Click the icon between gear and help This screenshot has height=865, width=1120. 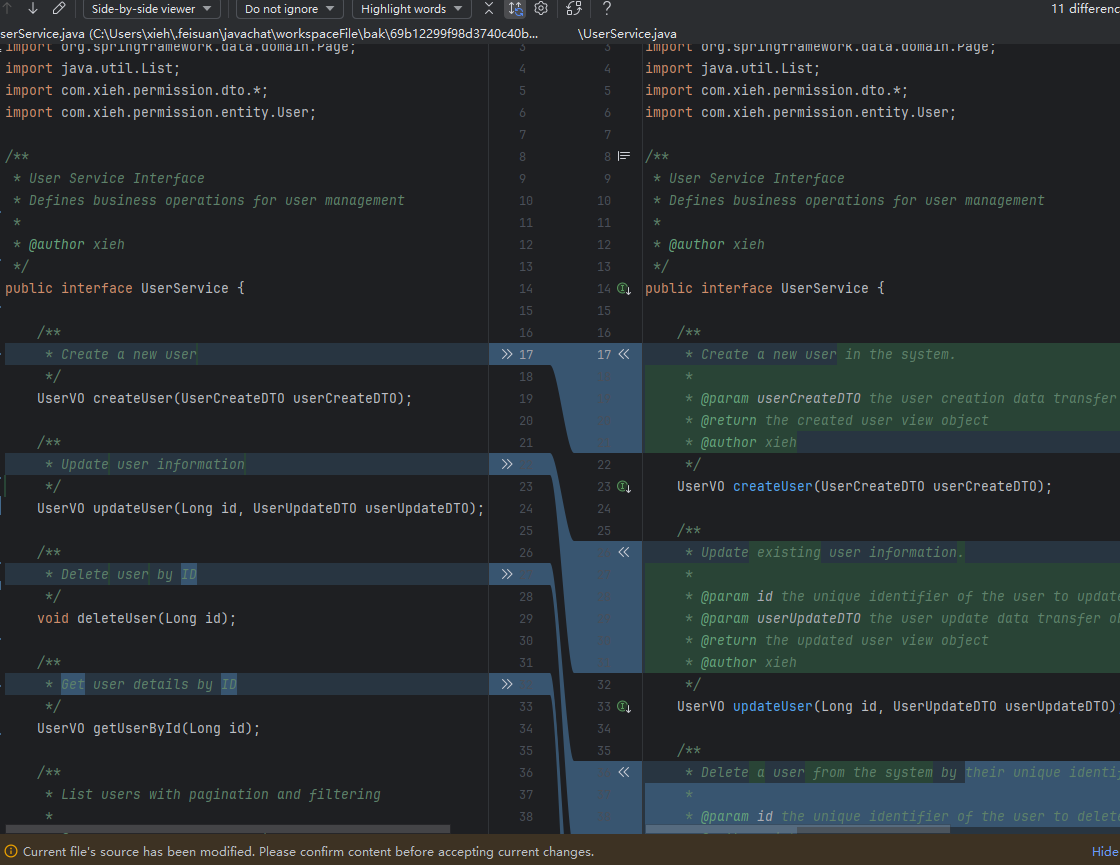[574, 9]
